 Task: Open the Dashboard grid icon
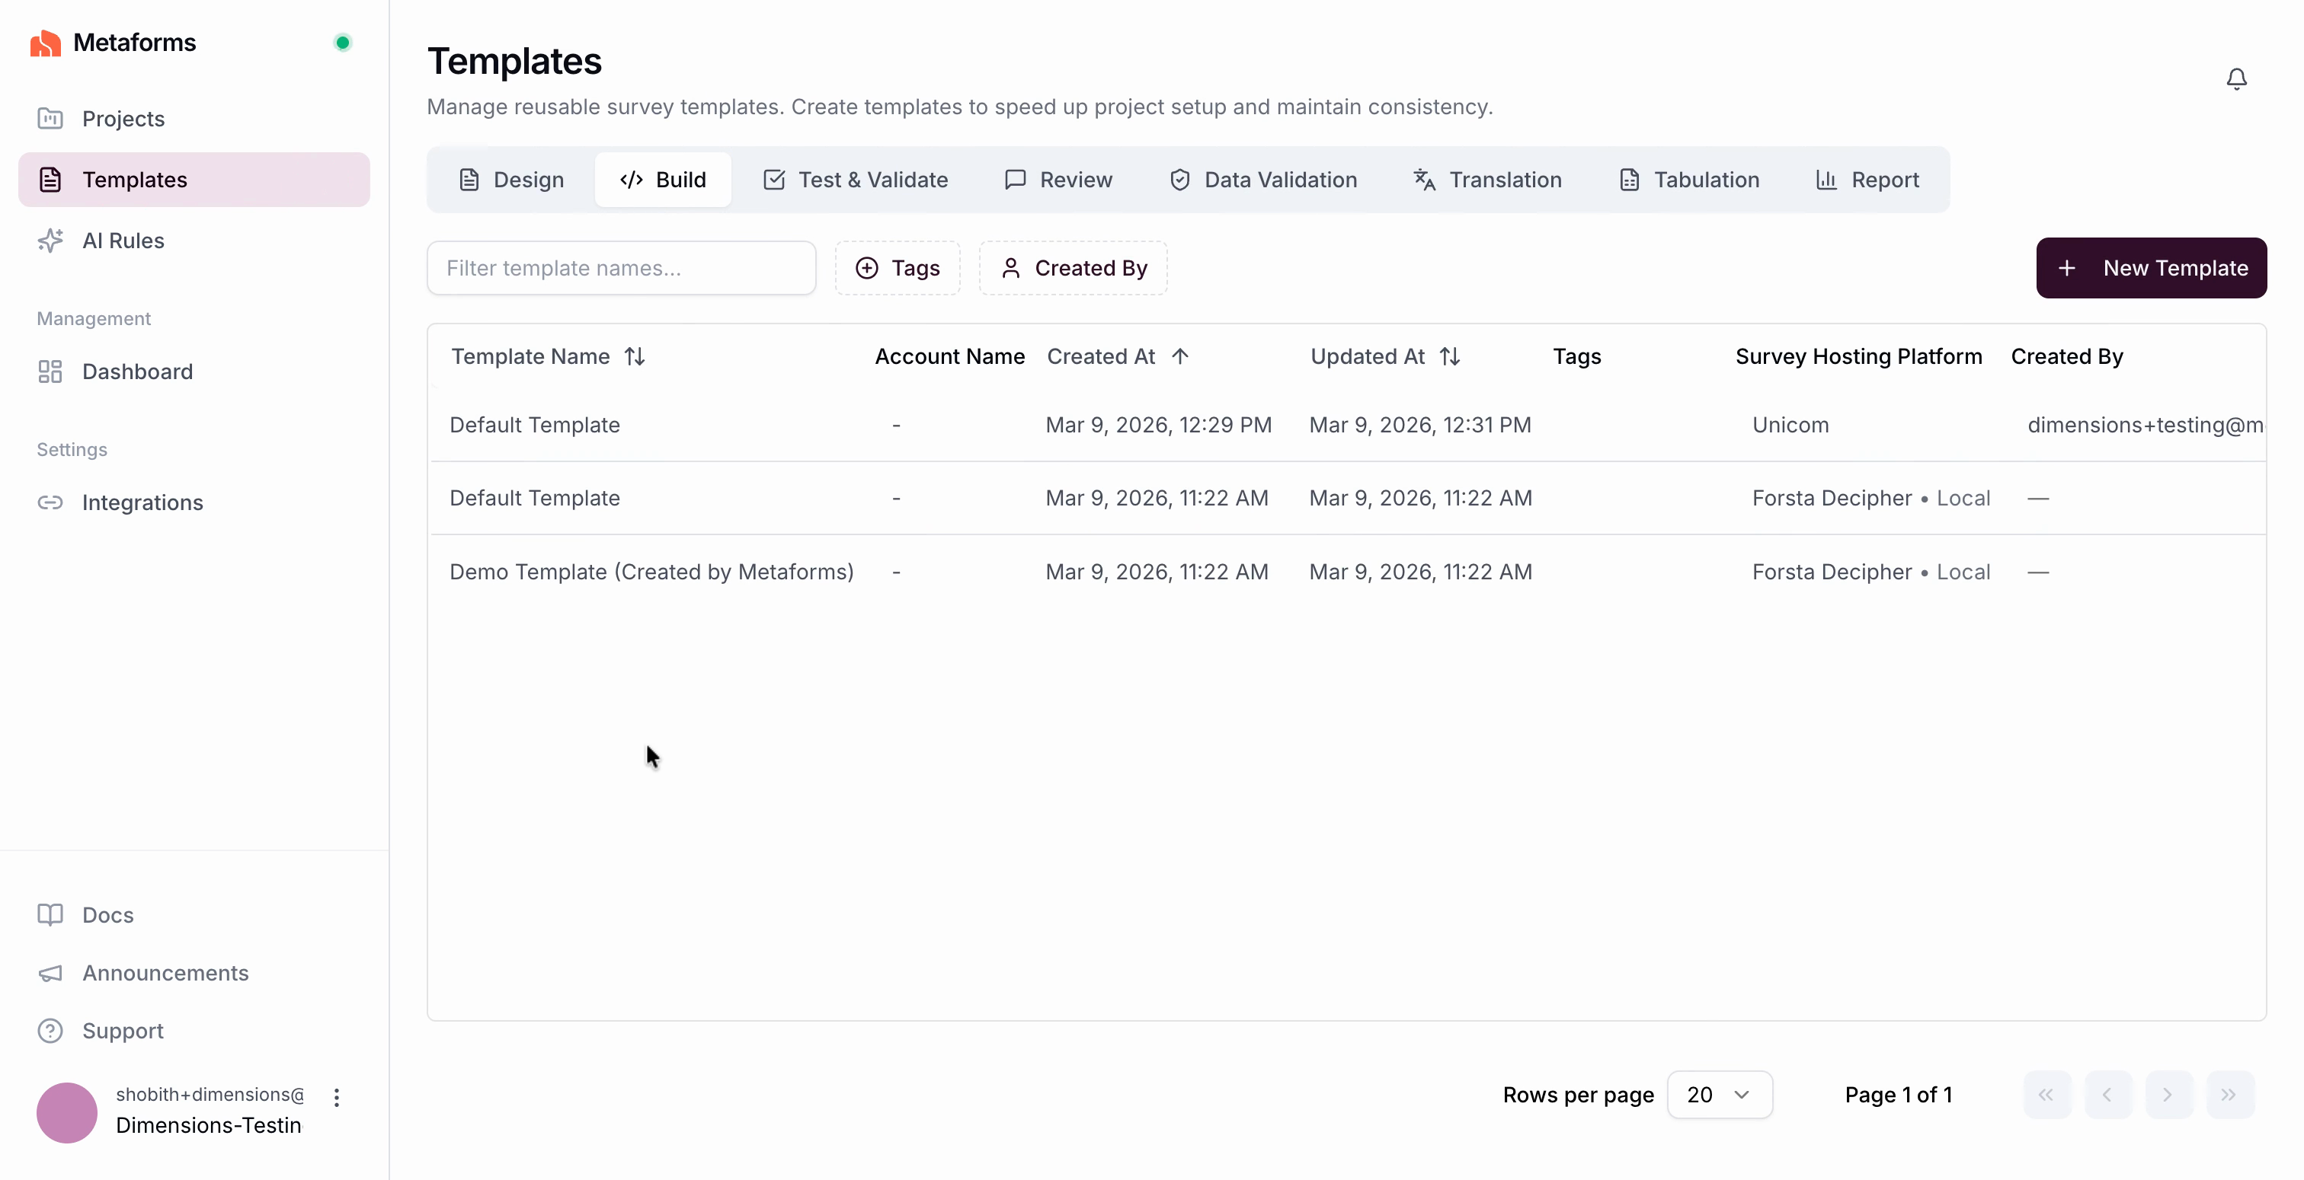tap(50, 372)
